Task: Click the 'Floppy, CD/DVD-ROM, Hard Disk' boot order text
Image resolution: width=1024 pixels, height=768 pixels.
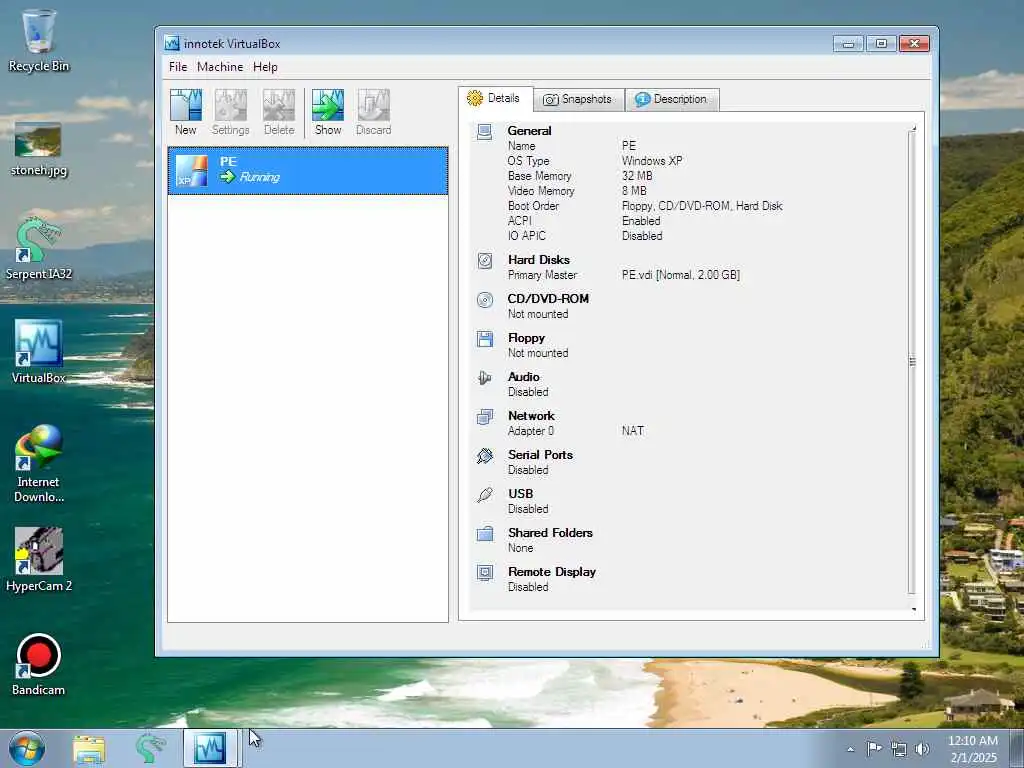Action: (702, 206)
